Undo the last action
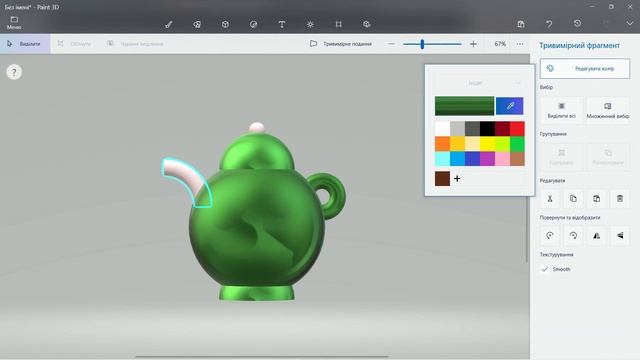640x360 pixels. tap(549, 24)
